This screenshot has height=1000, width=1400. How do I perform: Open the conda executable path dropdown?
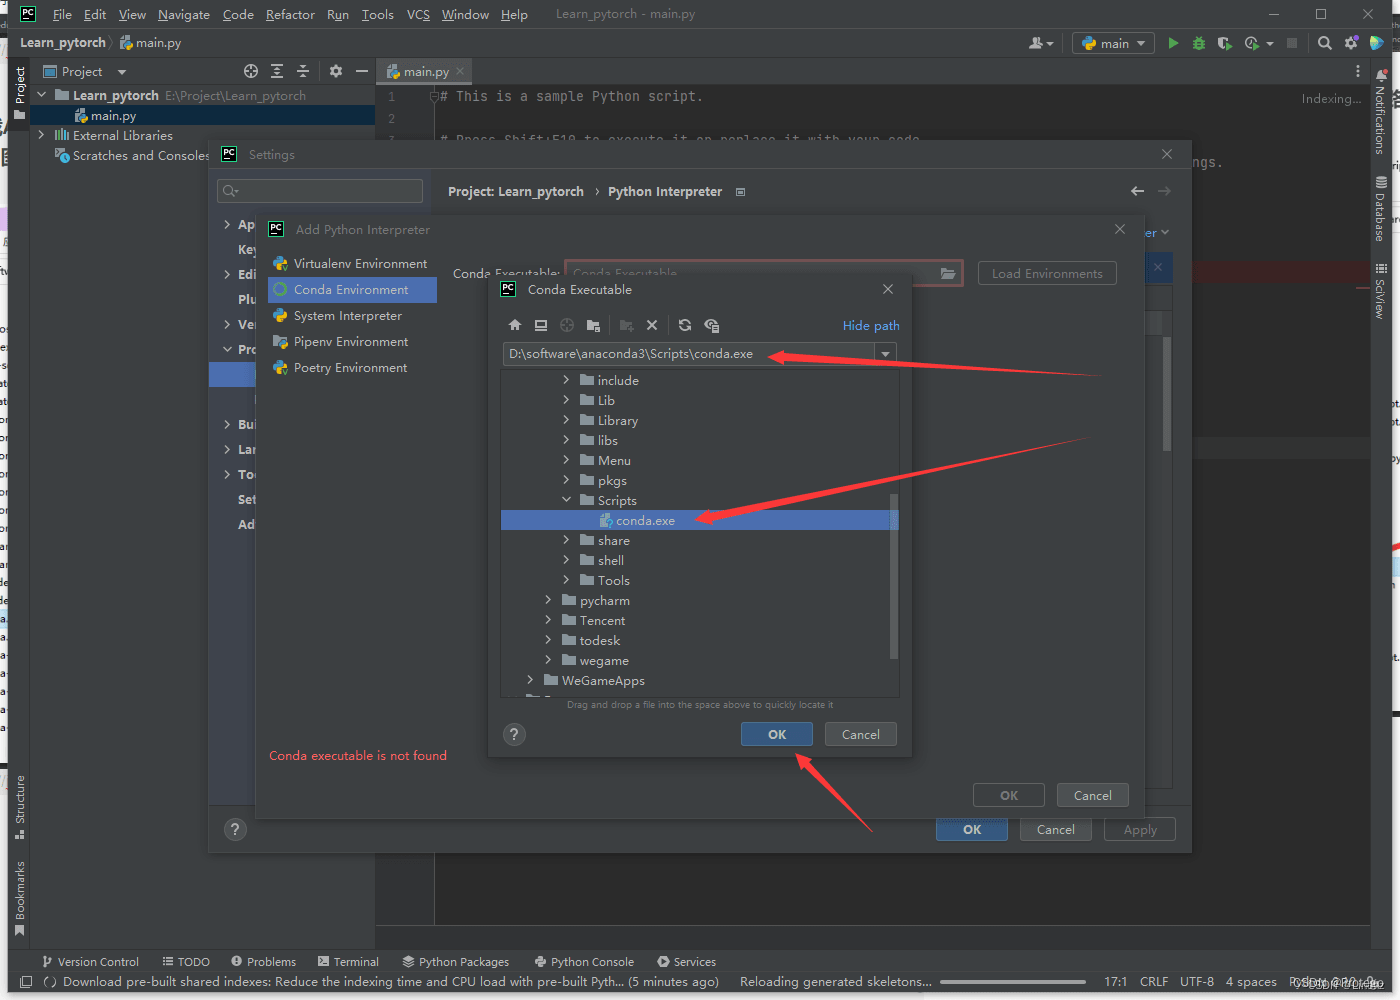[884, 353]
